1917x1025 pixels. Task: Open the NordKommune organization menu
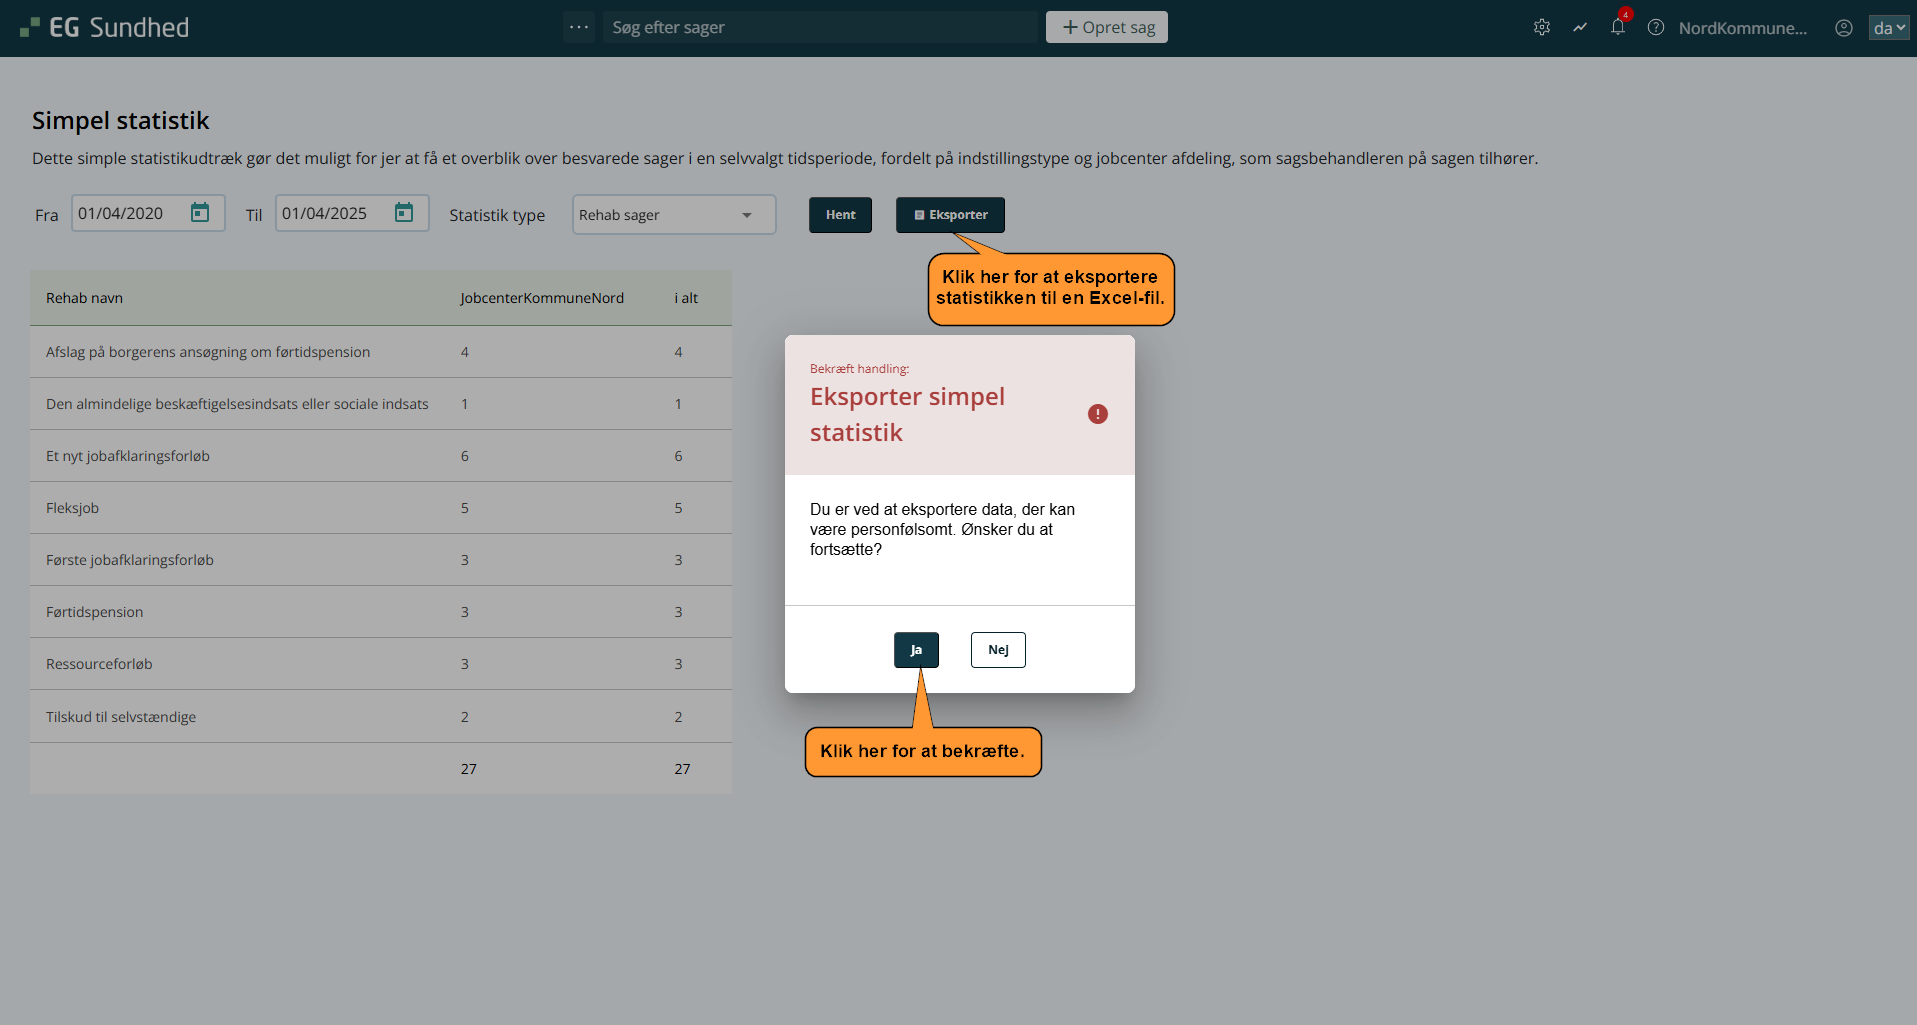click(1742, 28)
